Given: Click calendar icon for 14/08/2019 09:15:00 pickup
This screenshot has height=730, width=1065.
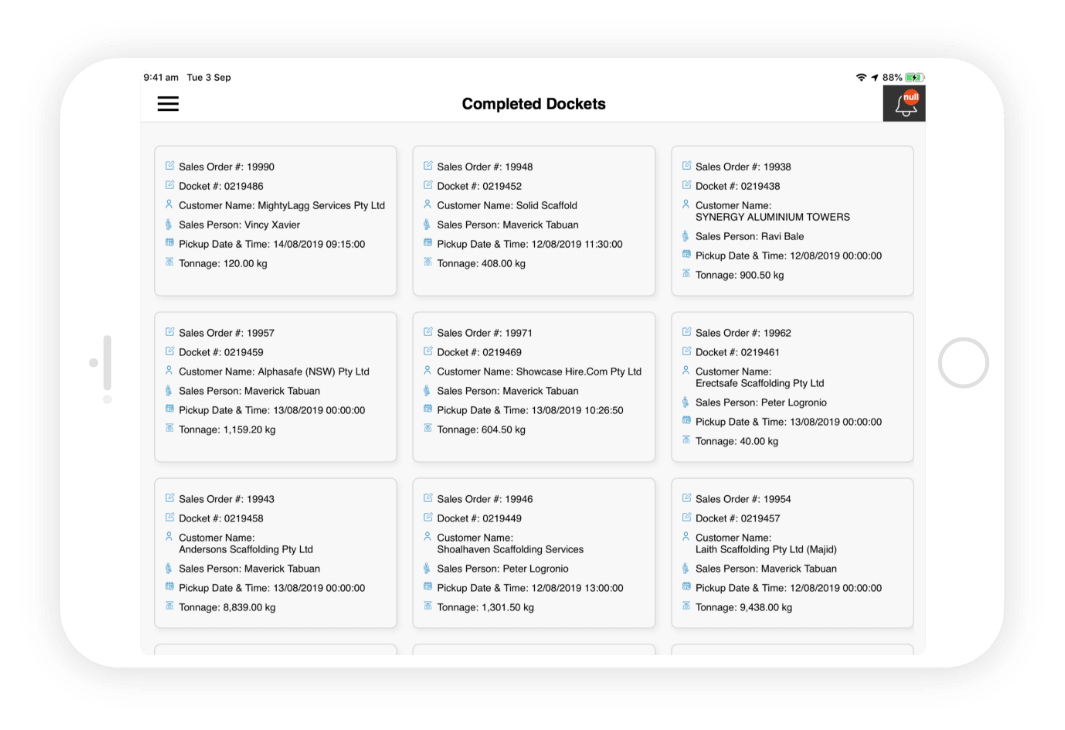Looking at the screenshot, I should [170, 243].
